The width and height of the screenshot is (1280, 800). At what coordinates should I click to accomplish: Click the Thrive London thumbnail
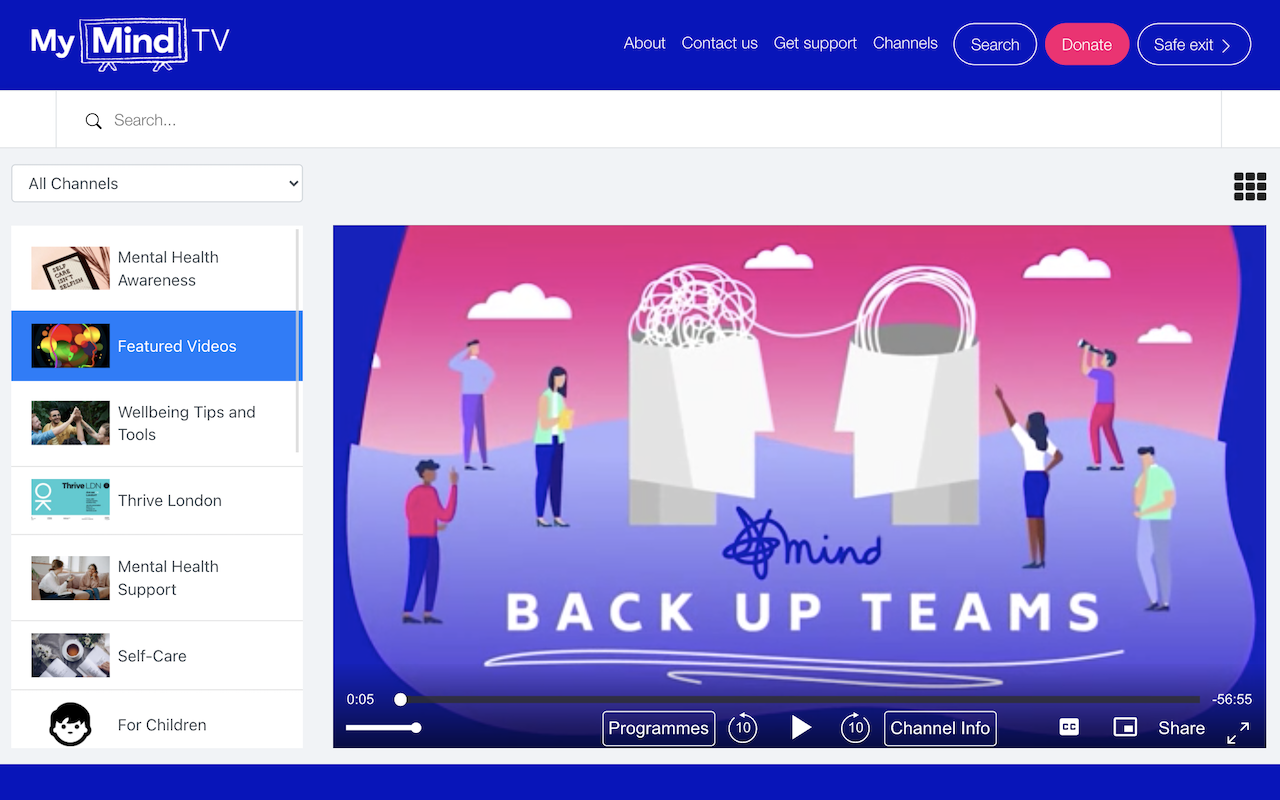(70, 500)
